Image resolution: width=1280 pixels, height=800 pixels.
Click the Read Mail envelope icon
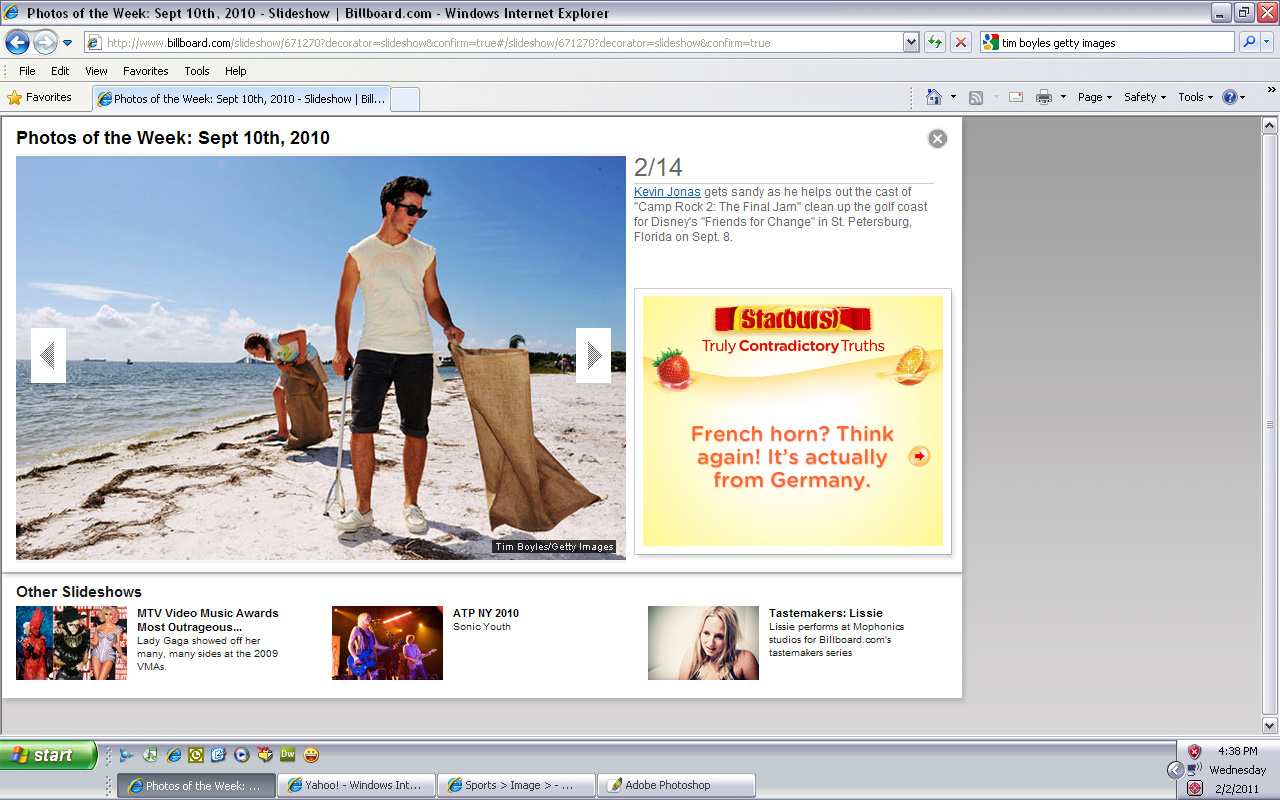tap(1016, 97)
